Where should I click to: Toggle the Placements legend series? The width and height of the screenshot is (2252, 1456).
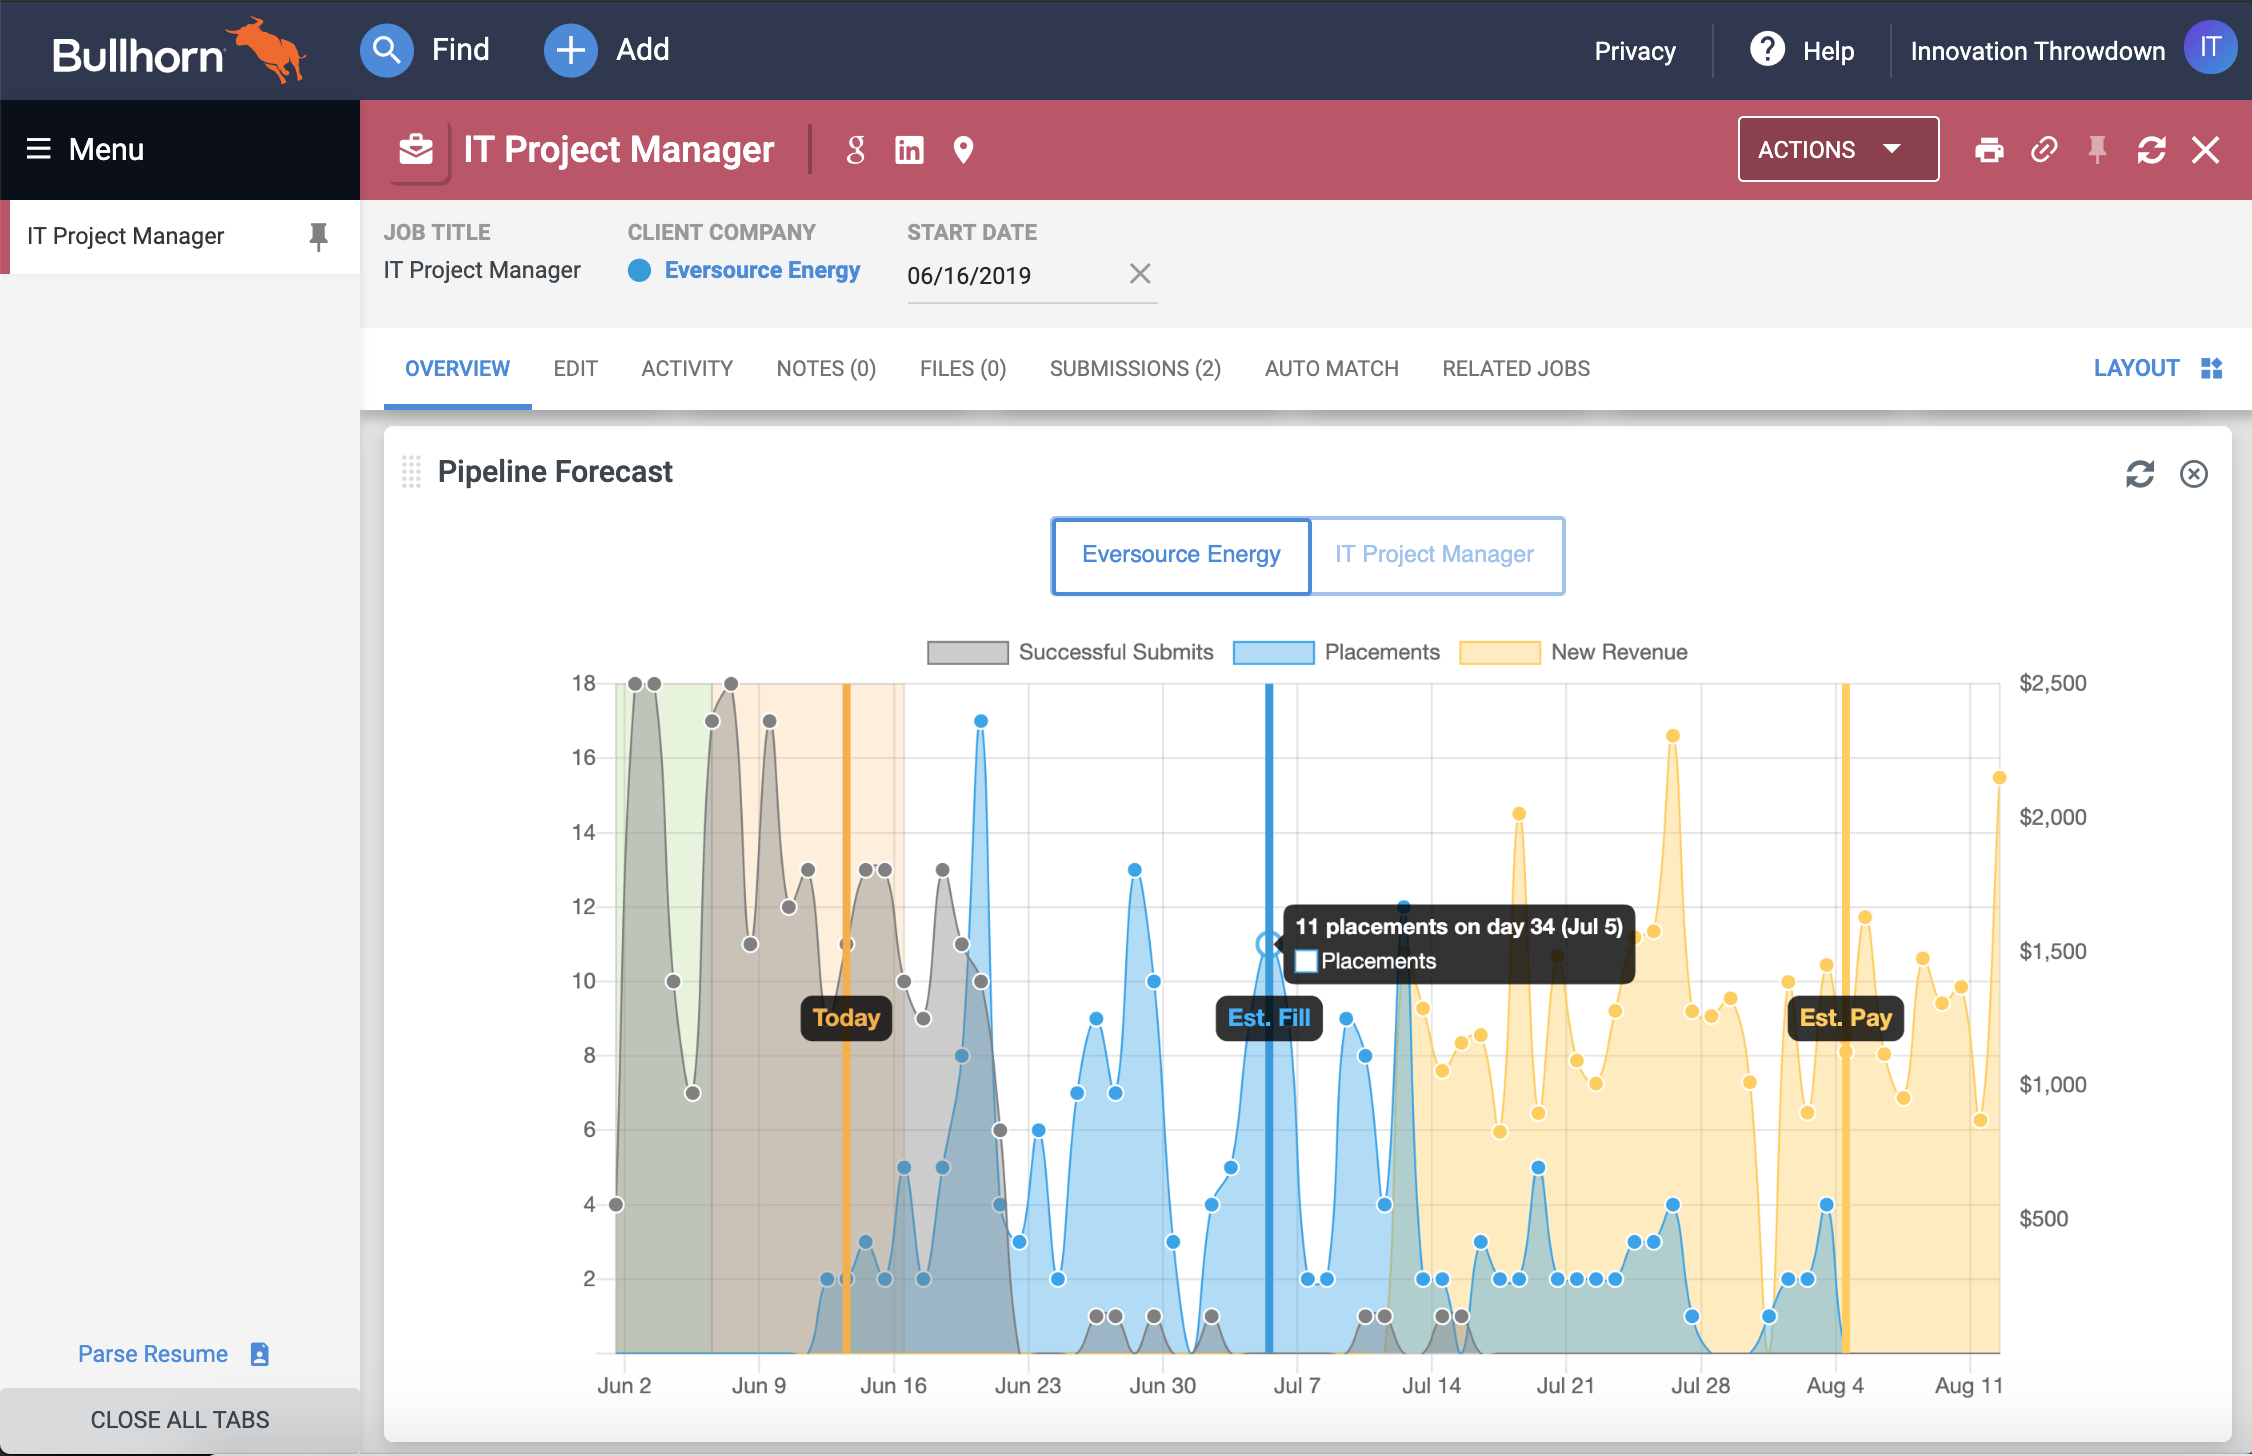coord(1337,652)
